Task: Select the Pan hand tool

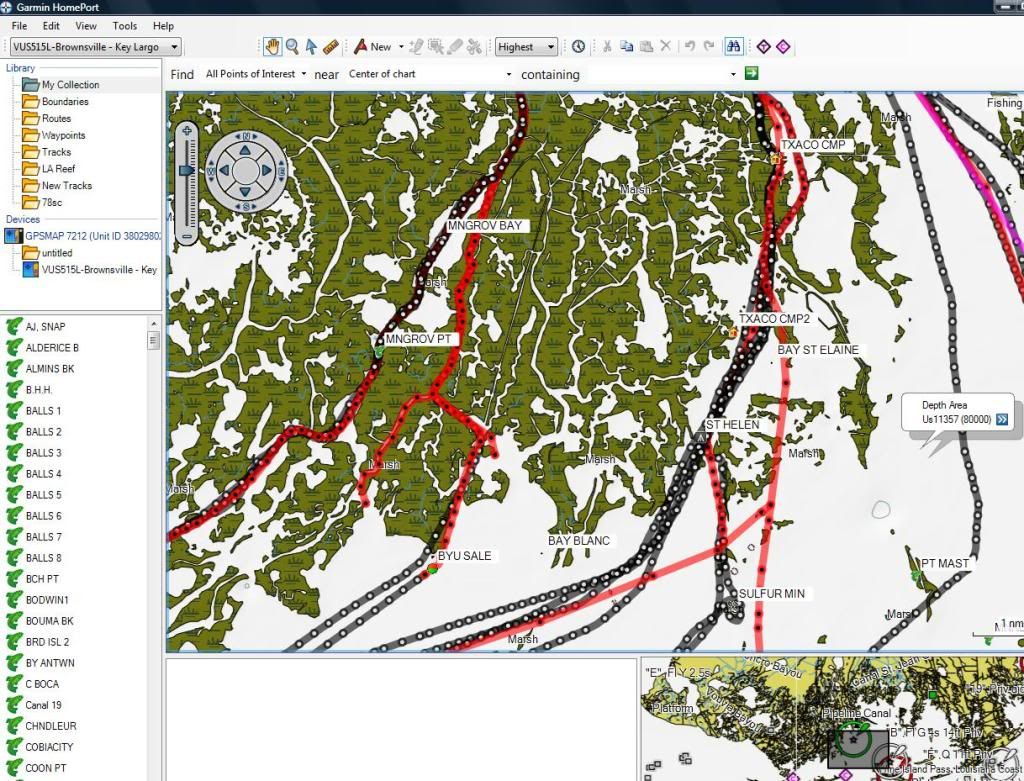Action: 272,46
